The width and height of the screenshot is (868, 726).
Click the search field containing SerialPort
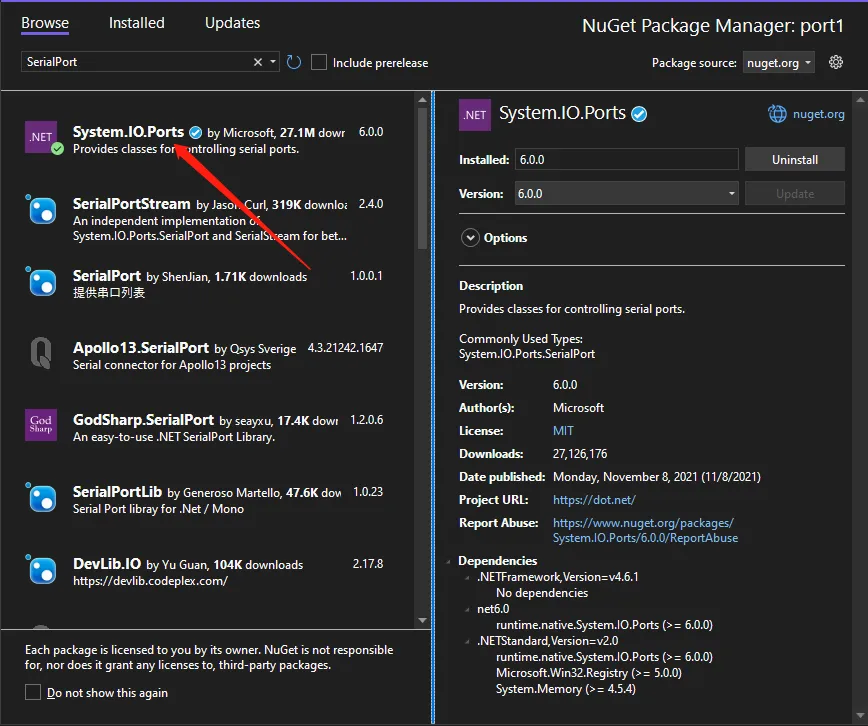click(137, 62)
